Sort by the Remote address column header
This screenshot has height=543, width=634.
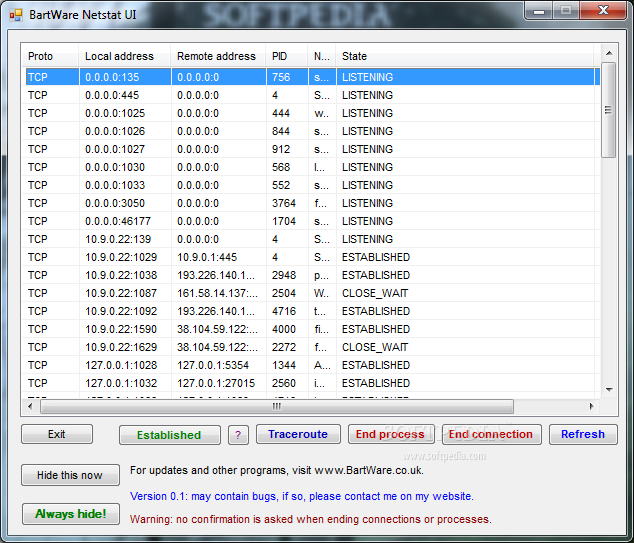(x=218, y=56)
